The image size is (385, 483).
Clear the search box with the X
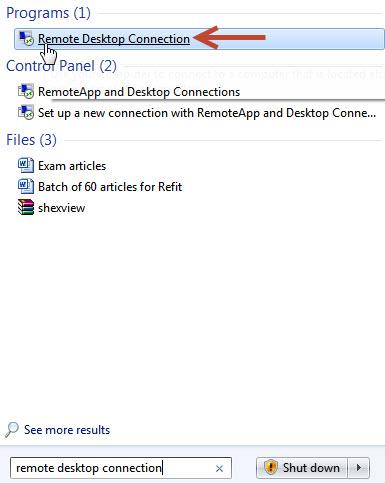[219, 469]
